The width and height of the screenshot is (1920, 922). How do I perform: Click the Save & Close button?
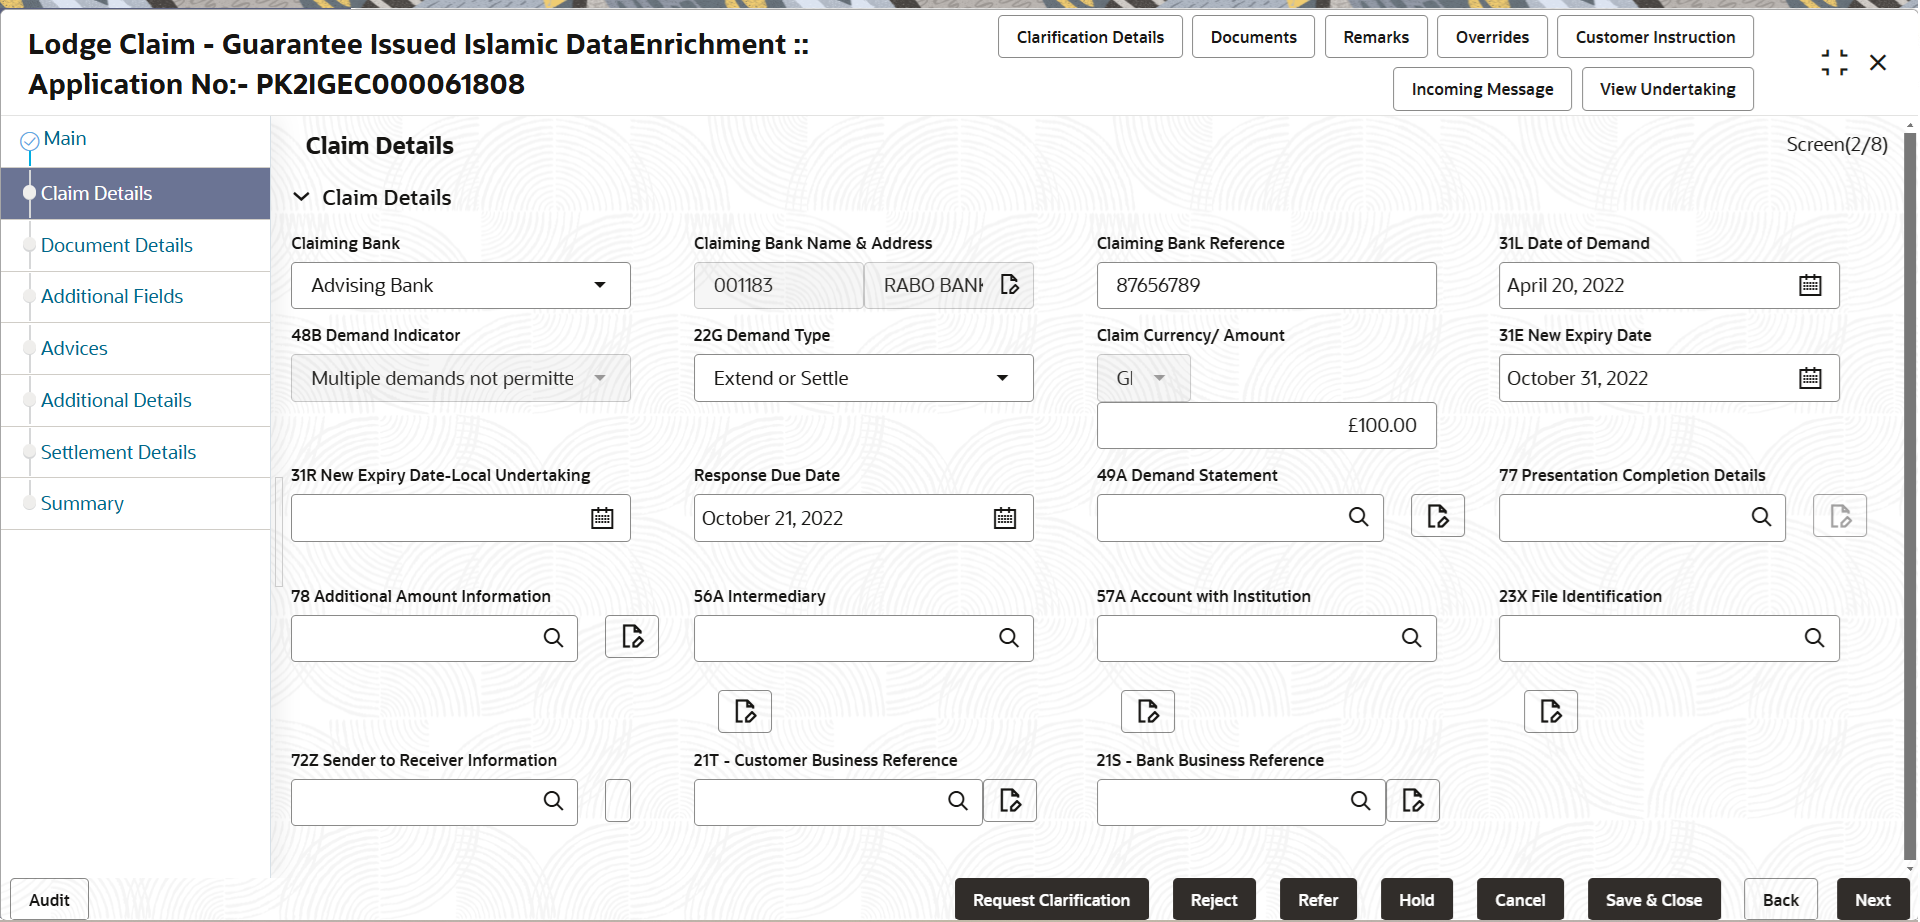coord(1654,900)
